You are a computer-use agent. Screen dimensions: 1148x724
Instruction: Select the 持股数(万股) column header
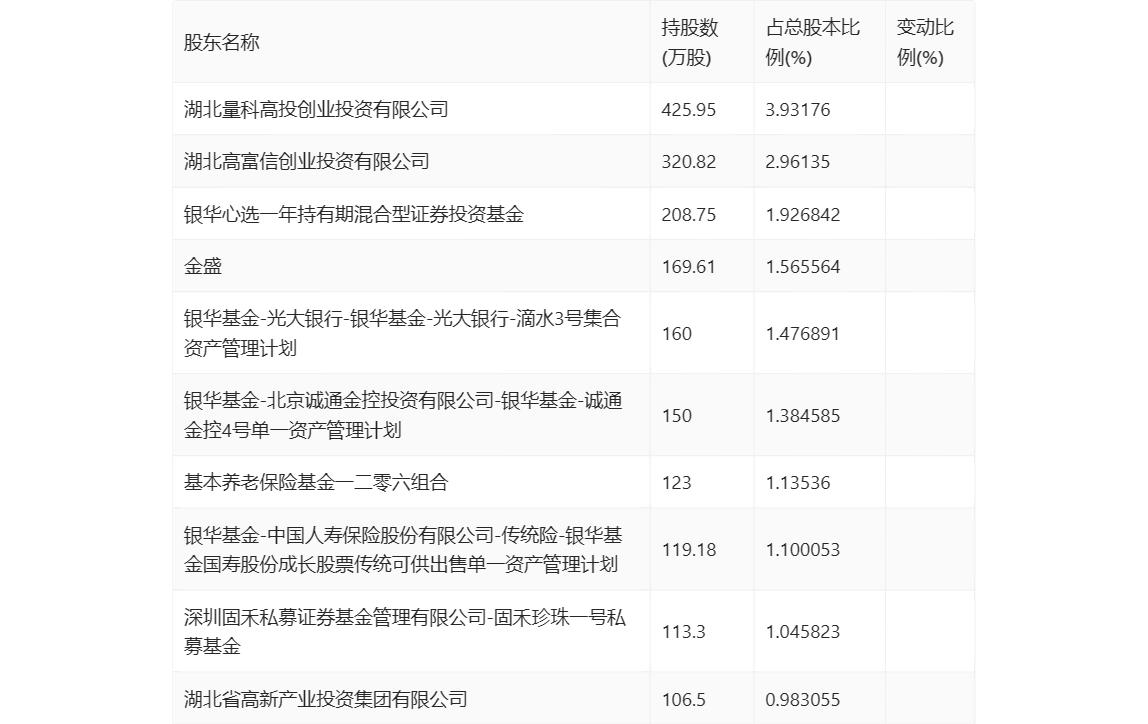click(x=690, y=42)
